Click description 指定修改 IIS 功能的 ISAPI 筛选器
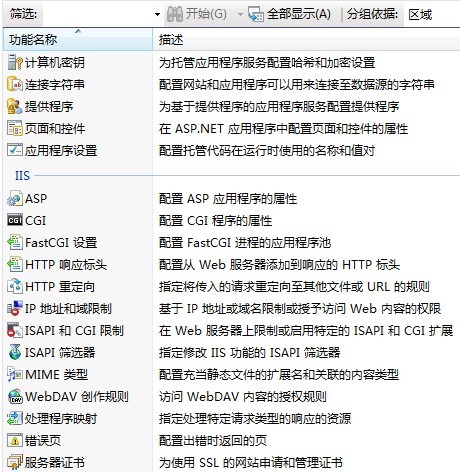This screenshot has width=460, height=472. pyautogui.click(x=249, y=353)
